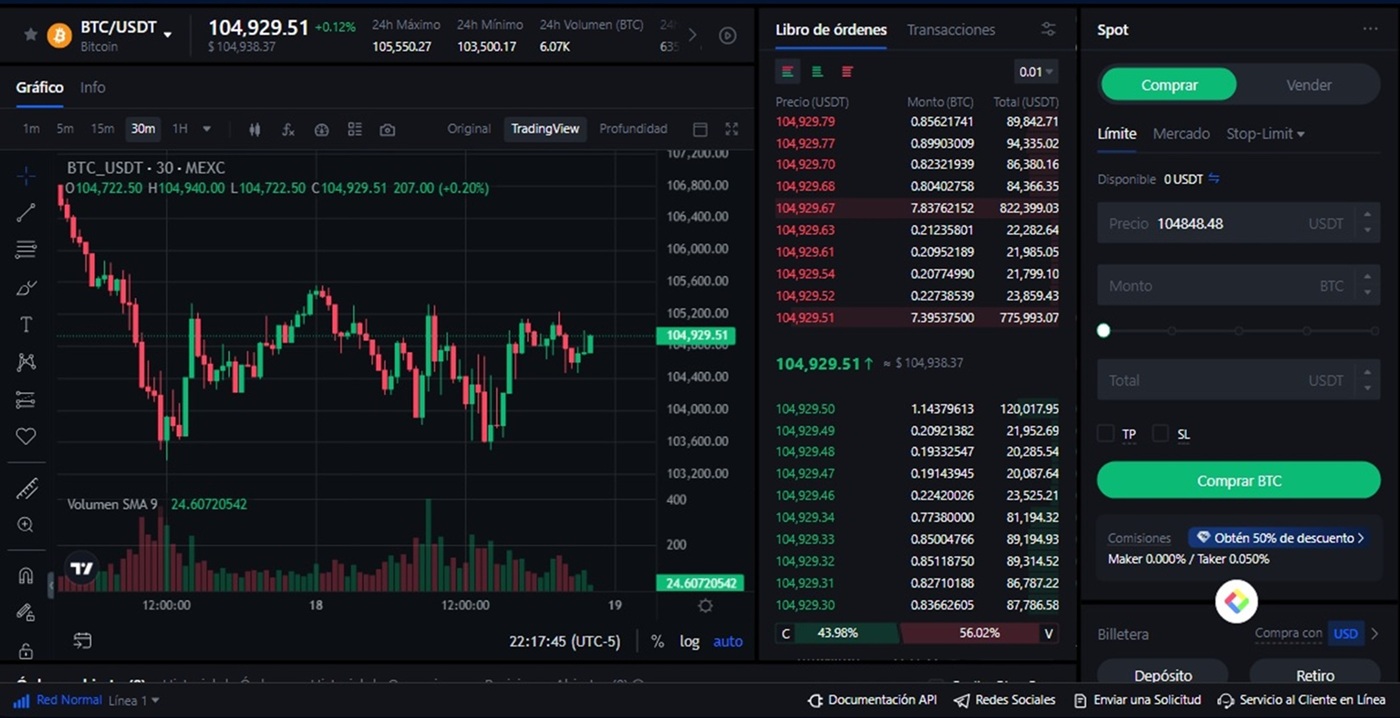
Task: Open 22:17:45 (UTC-5) timezone selector
Action: (x=565, y=641)
